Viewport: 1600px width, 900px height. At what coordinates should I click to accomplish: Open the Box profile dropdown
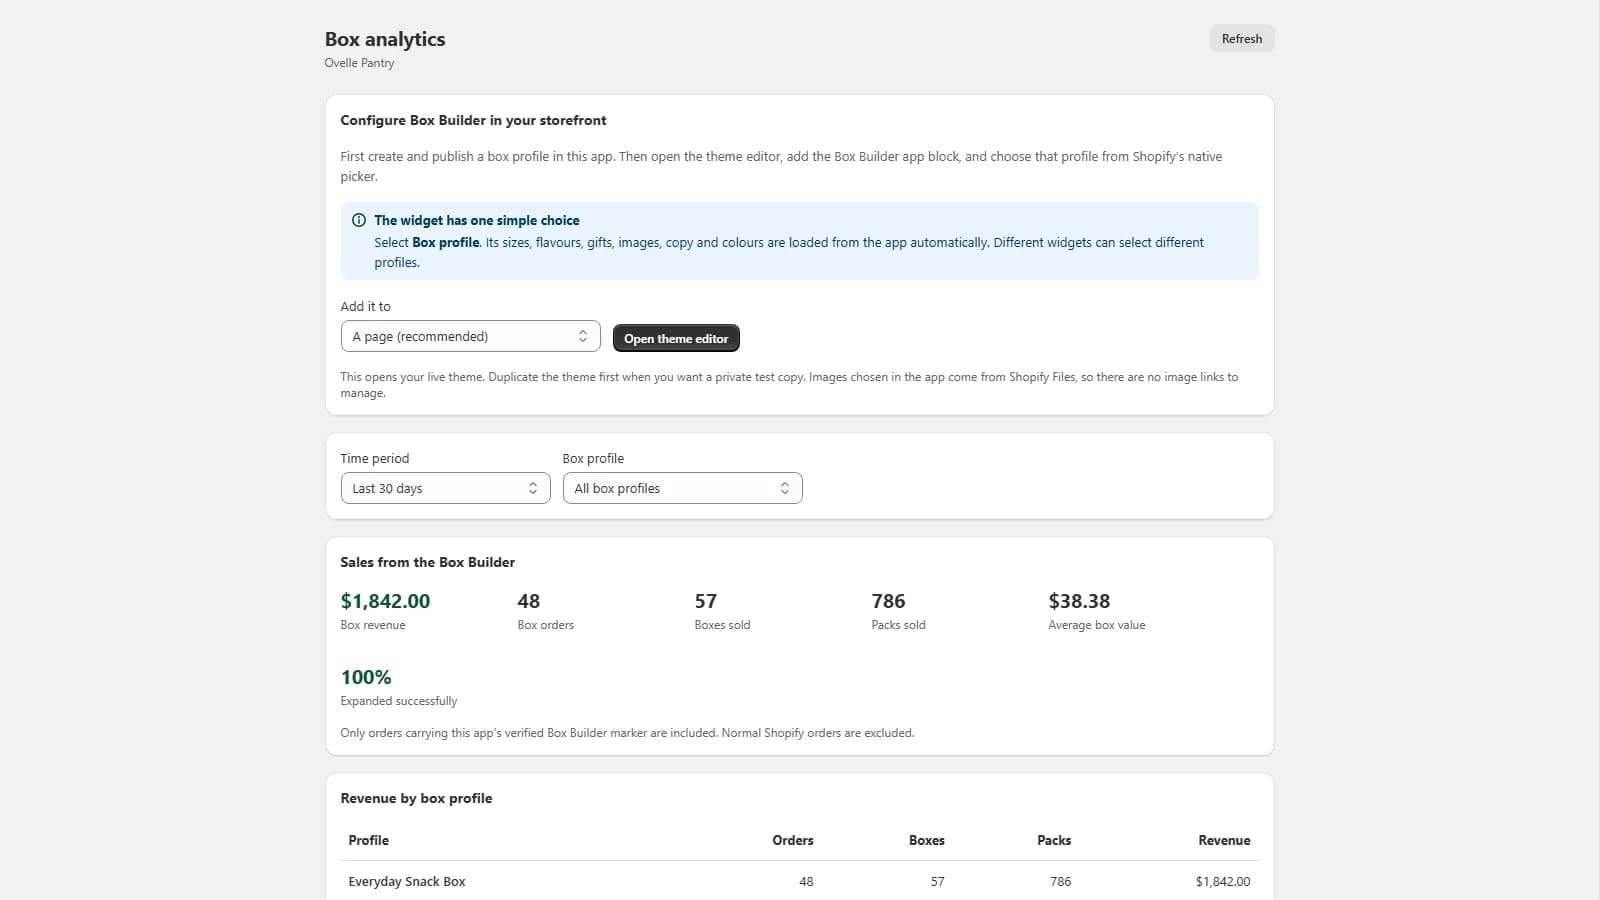pos(682,488)
